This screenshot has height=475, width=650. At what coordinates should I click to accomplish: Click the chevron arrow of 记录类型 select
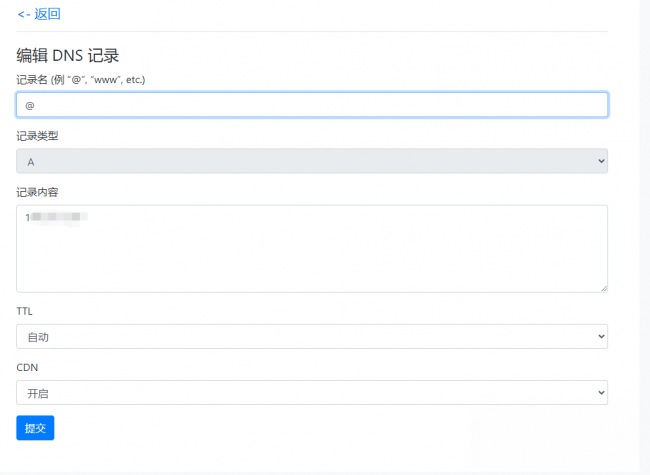pos(600,161)
